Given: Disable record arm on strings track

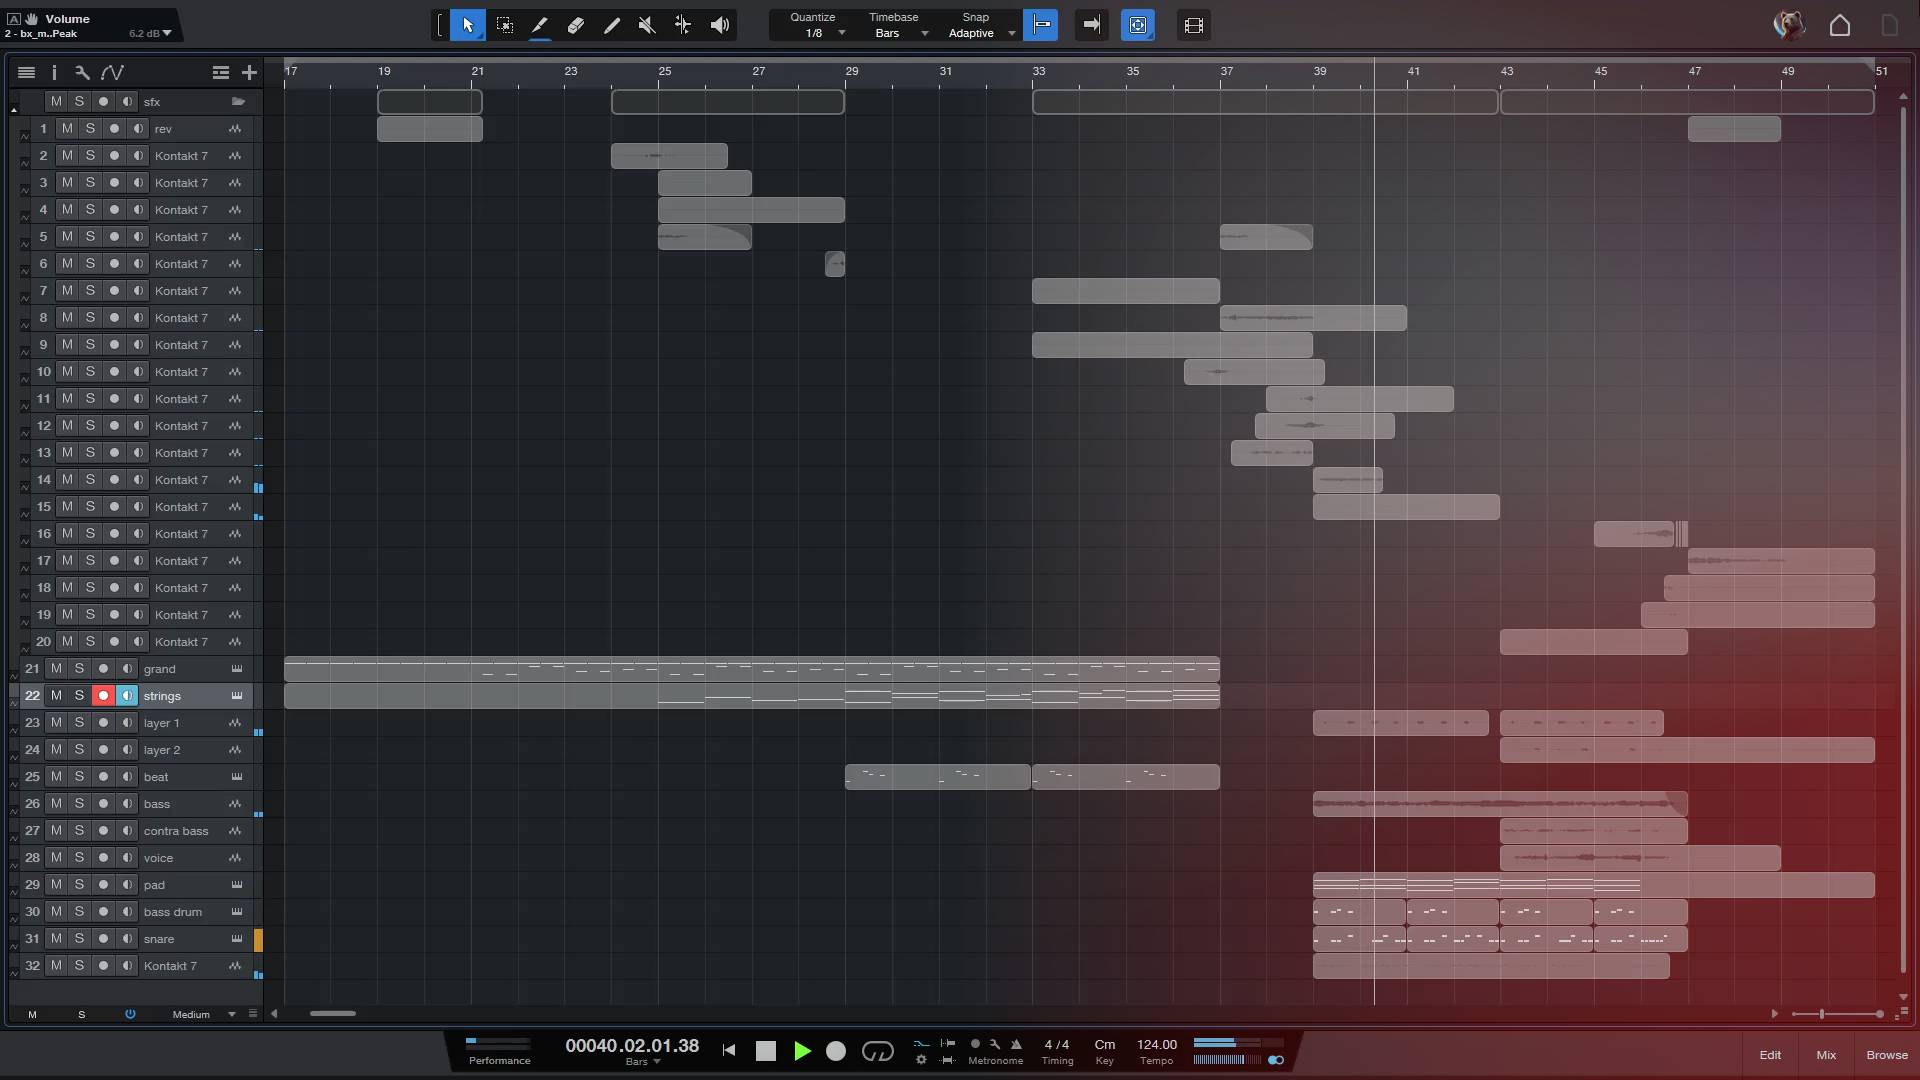Looking at the screenshot, I should click(x=103, y=696).
